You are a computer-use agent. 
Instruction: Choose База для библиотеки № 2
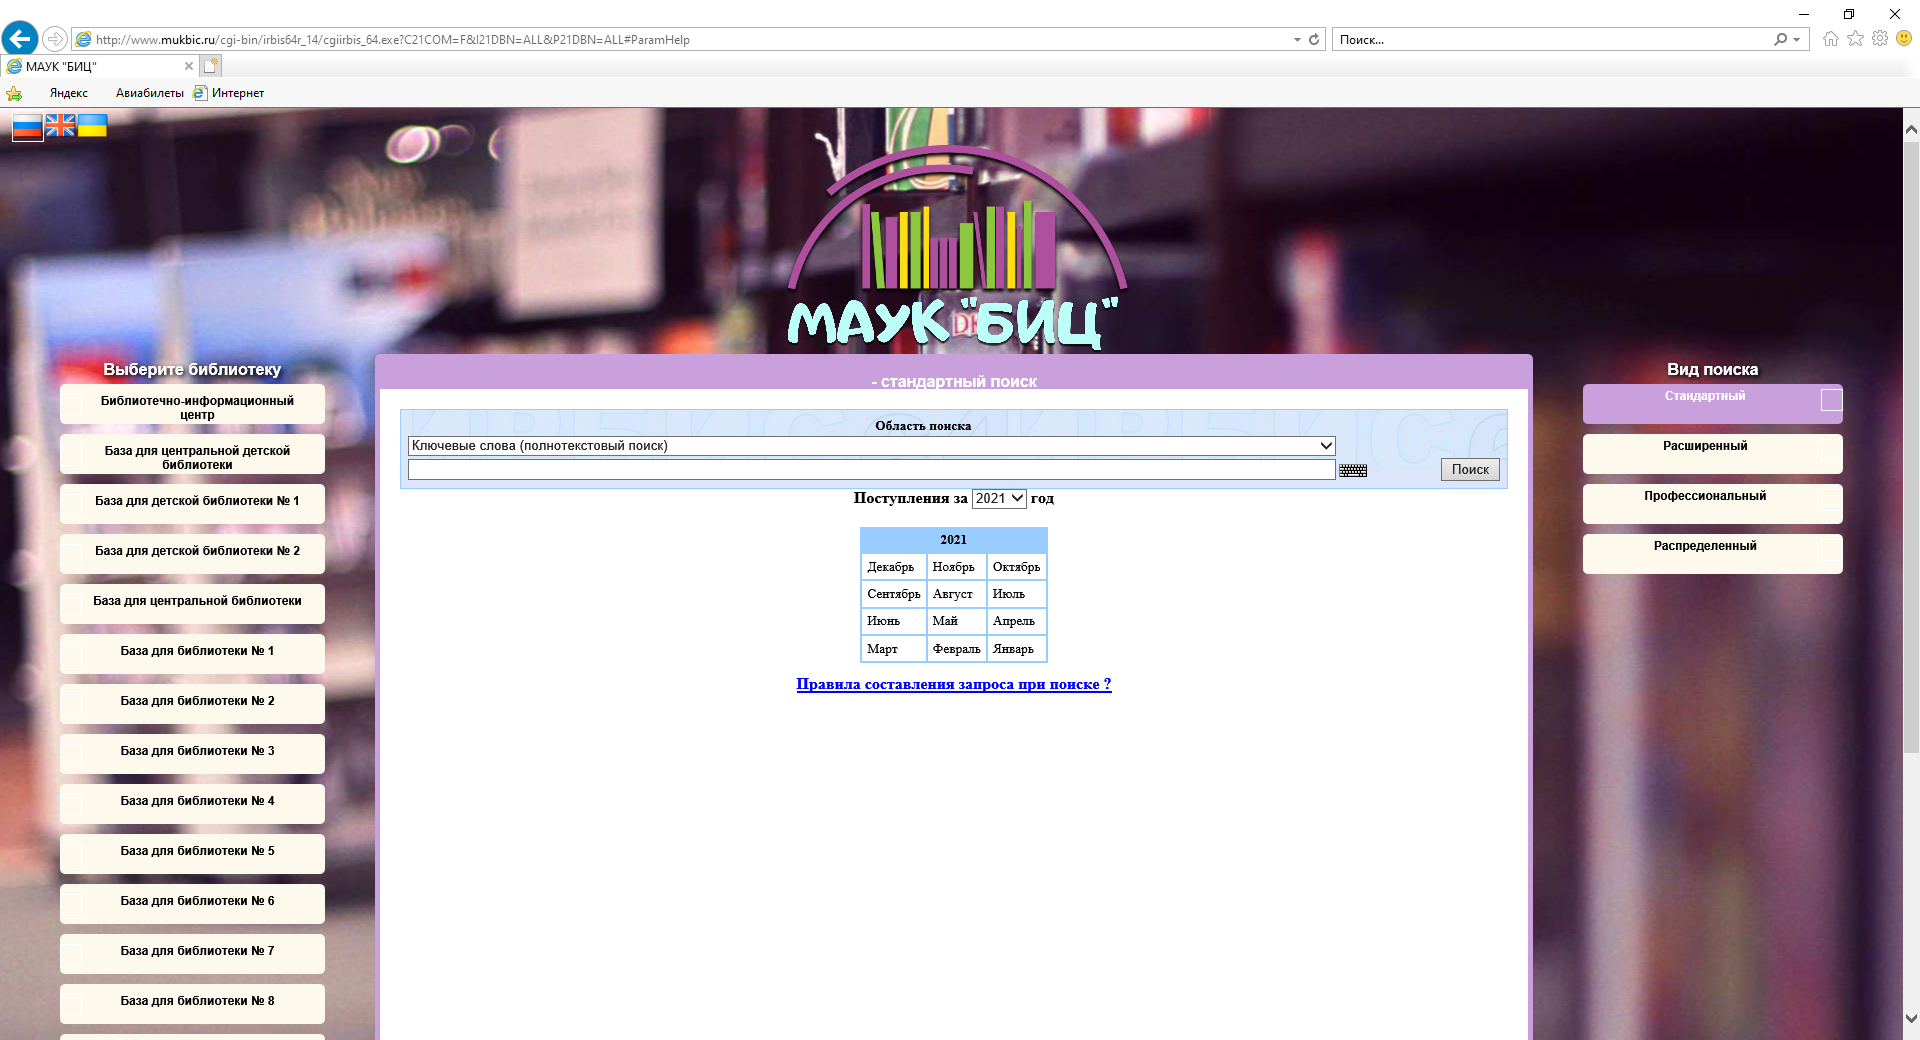coord(192,704)
